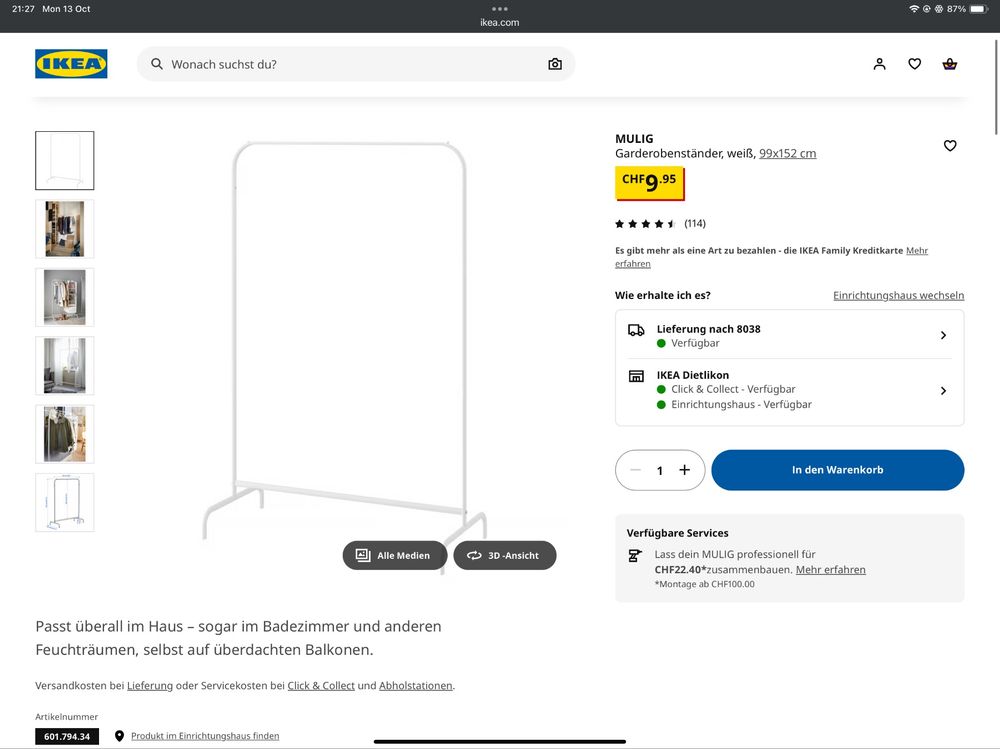Select the dimensions diagram thumbnail
The width and height of the screenshot is (1000, 749).
tap(65, 502)
